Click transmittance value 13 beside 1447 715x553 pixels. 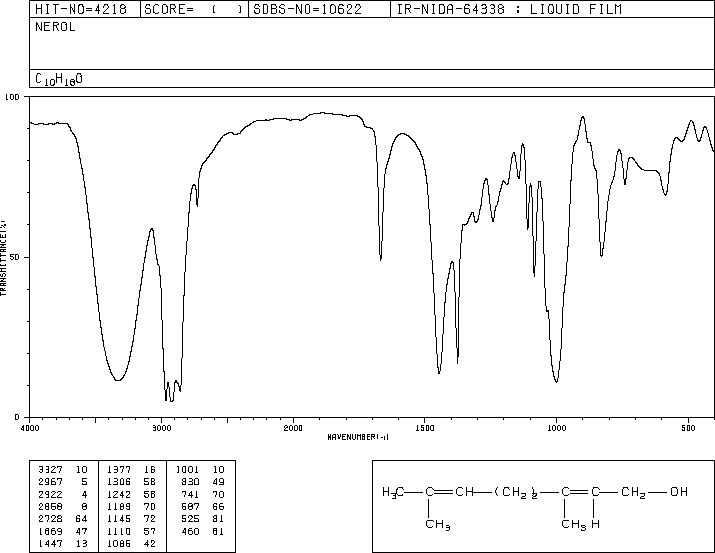click(82, 543)
